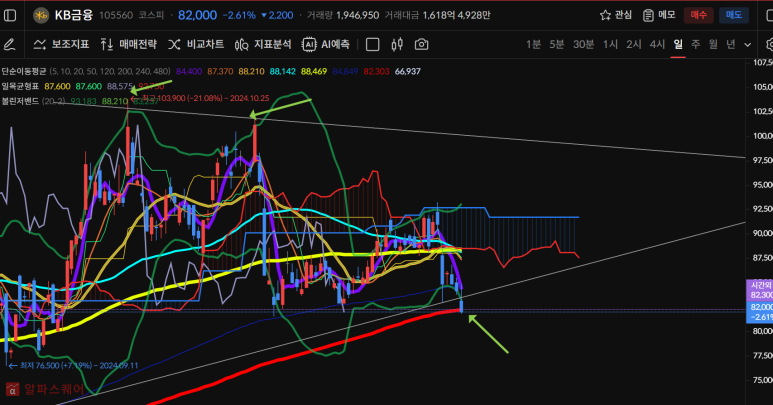
Task: Click the blue 82,000 price axis tag
Action: click(x=761, y=311)
